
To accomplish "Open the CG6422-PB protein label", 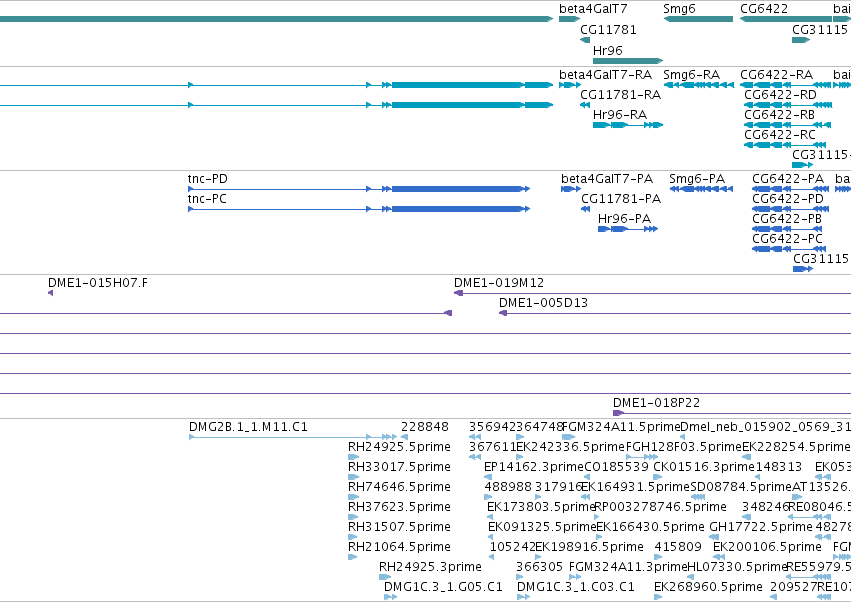I will click(786, 219).
